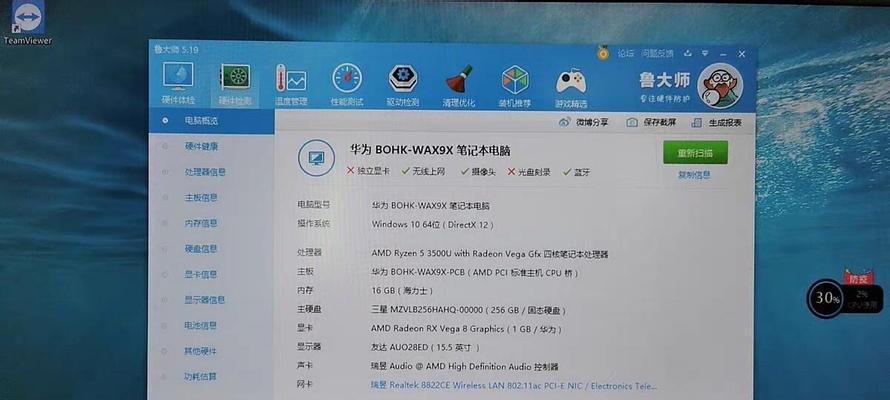Open 清理优化 cleanup broom icon
The height and width of the screenshot is (400, 890).
(459, 85)
